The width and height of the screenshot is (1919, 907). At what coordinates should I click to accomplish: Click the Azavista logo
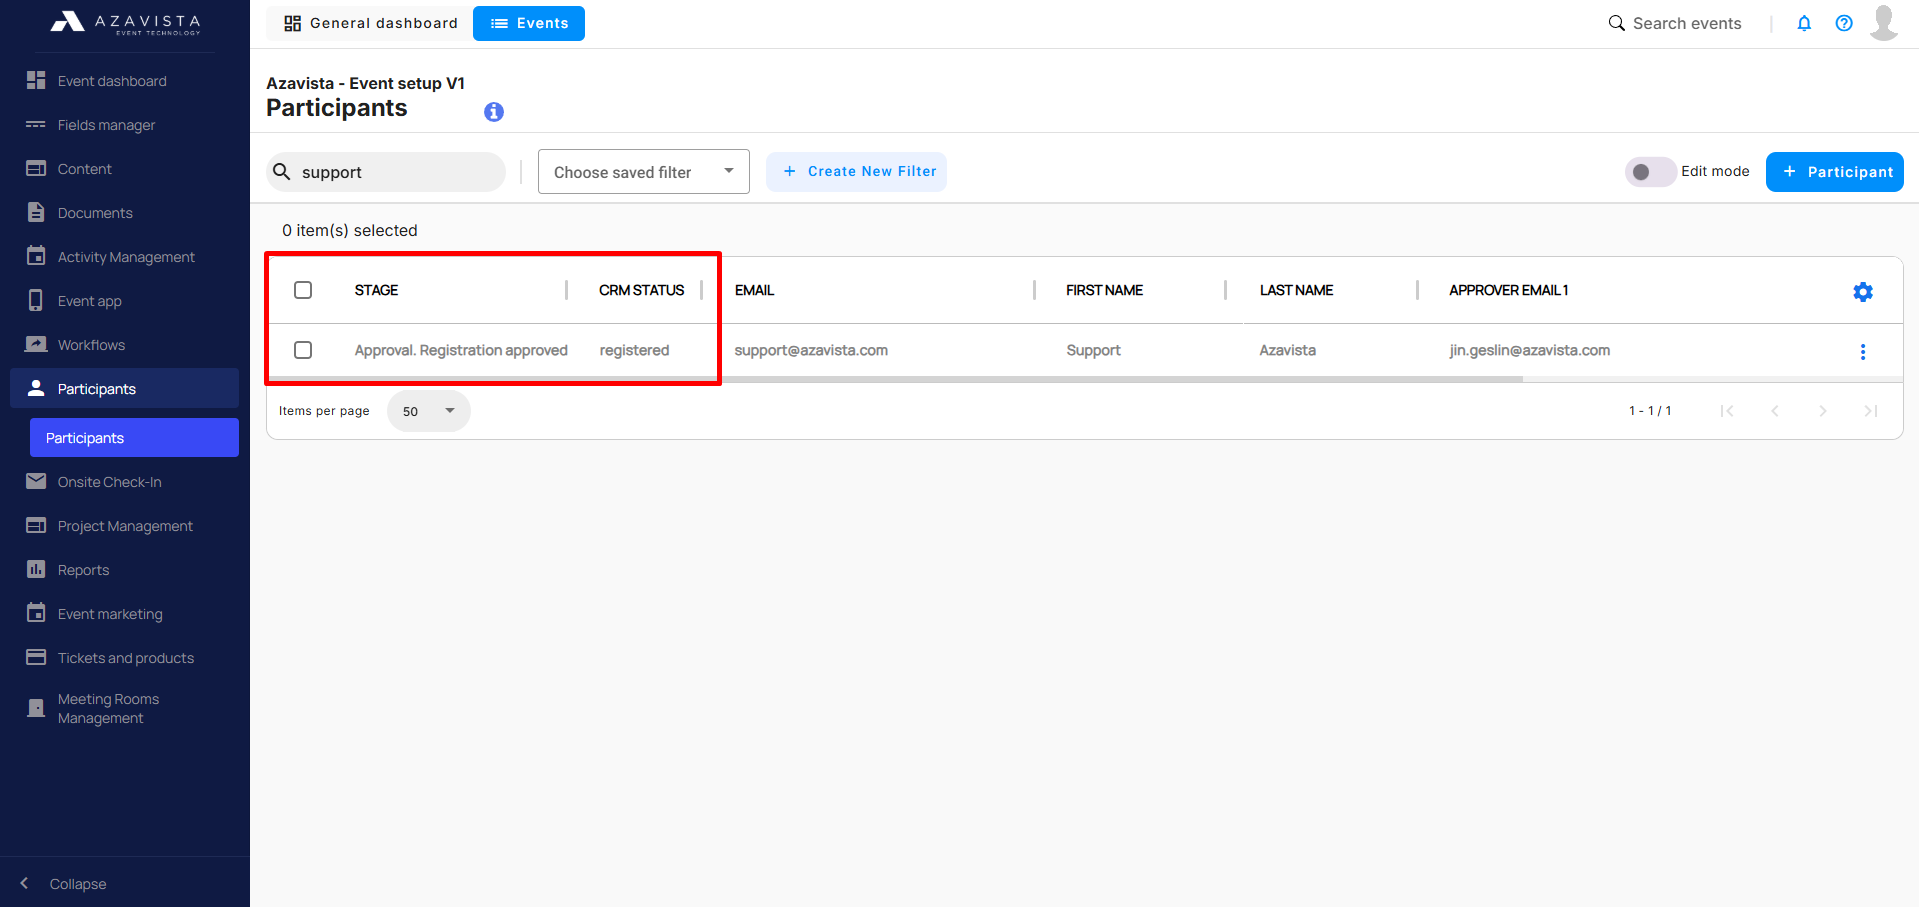(125, 23)
